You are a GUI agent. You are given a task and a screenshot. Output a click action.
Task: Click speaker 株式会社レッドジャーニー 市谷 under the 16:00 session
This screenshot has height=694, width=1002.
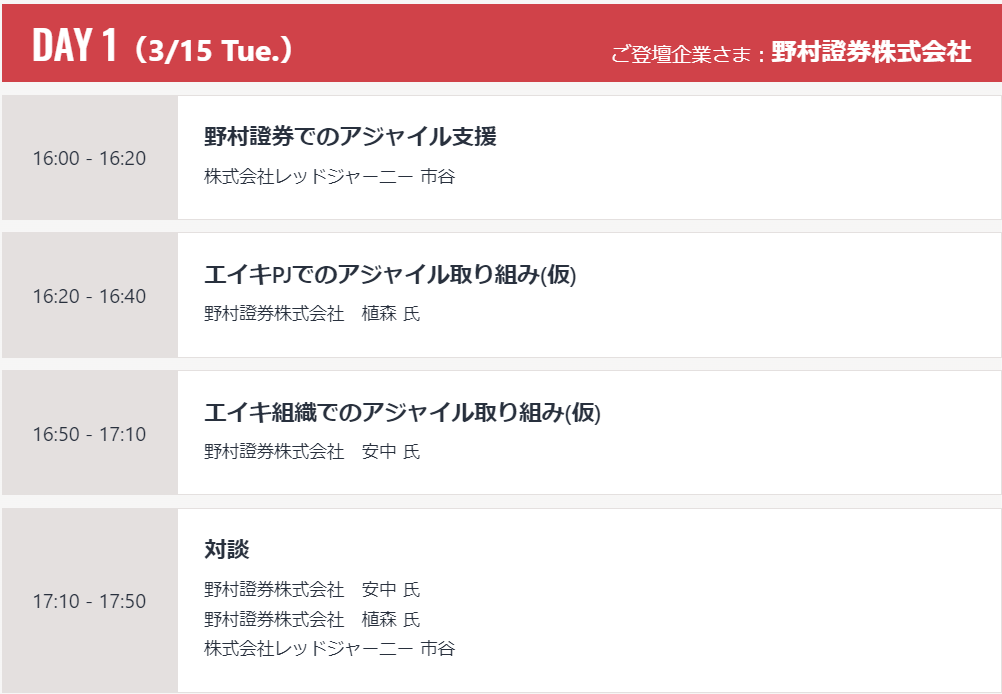[329, 177]
